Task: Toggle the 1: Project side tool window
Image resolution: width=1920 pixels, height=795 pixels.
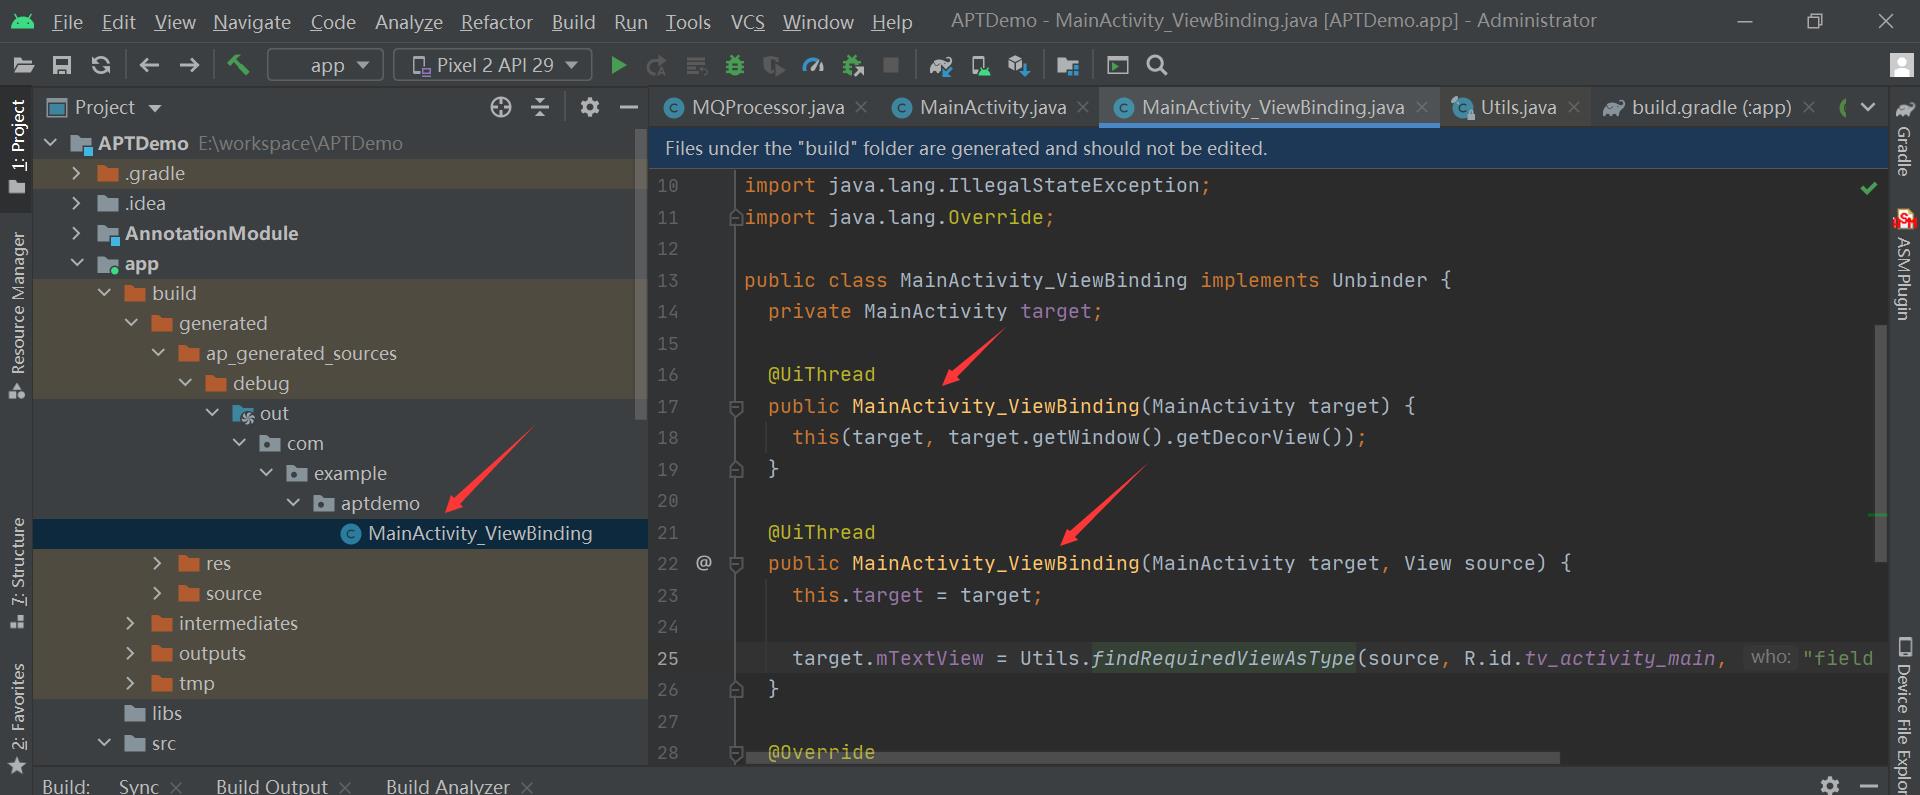Action: (17, 148)
